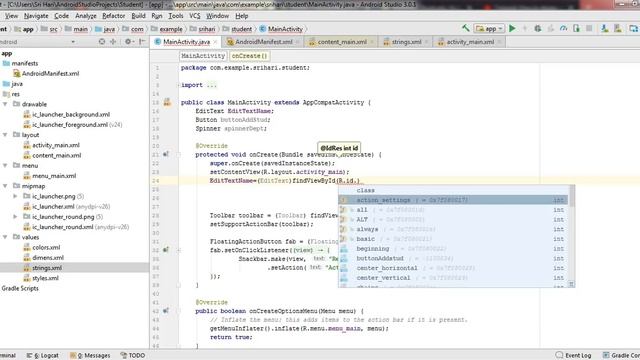Click the override gutter icon beside onCreate line
The image size is (640, 360).
tap(166, 154)
